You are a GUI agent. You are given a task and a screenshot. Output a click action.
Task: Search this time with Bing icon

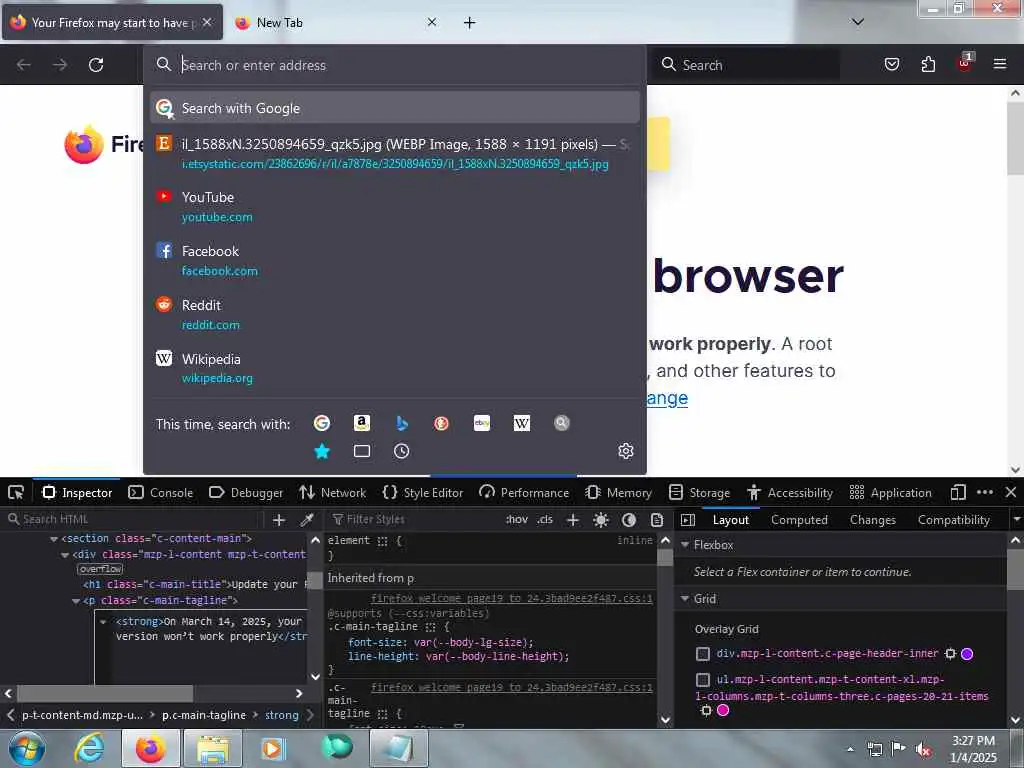point(402,423)
